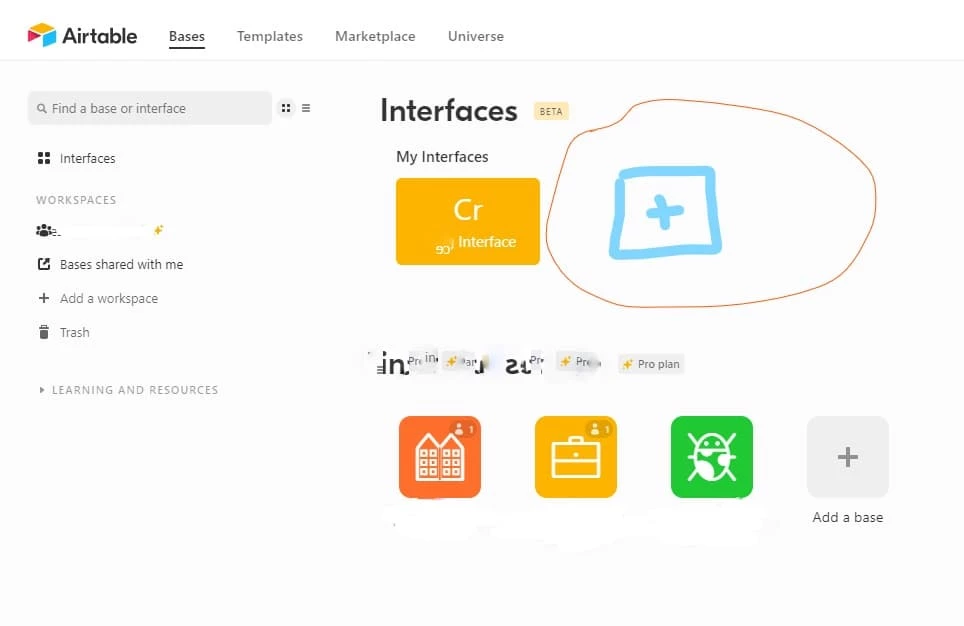Click the Pro plan badge
Viewport: 964px width, 626px height.
click(x=652, y=364)
